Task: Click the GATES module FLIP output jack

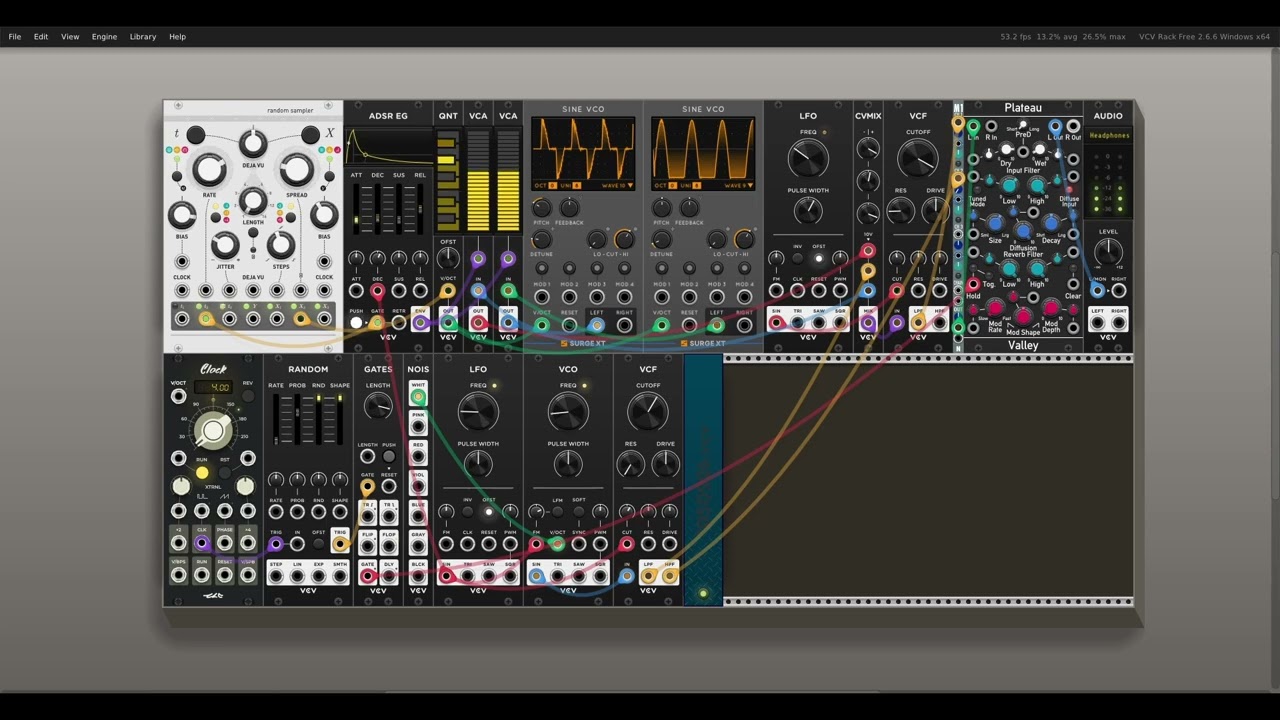Action: 367,546
